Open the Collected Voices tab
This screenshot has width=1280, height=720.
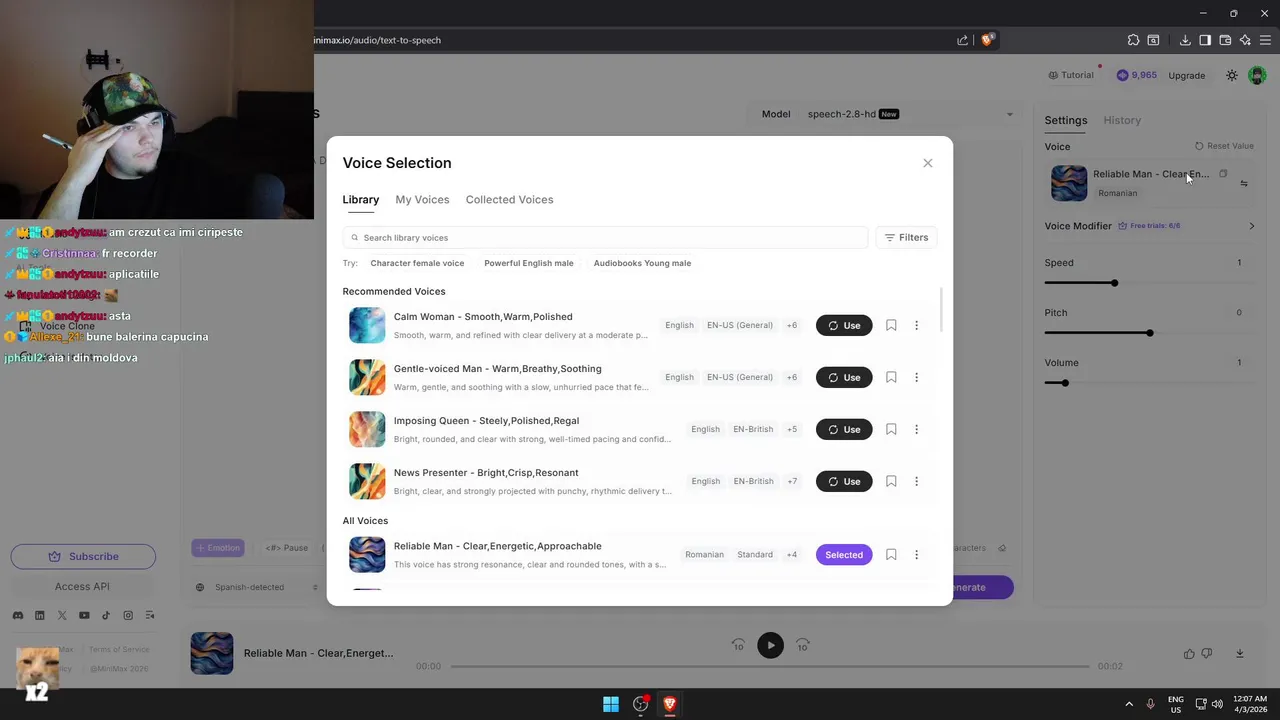(509, 199)
